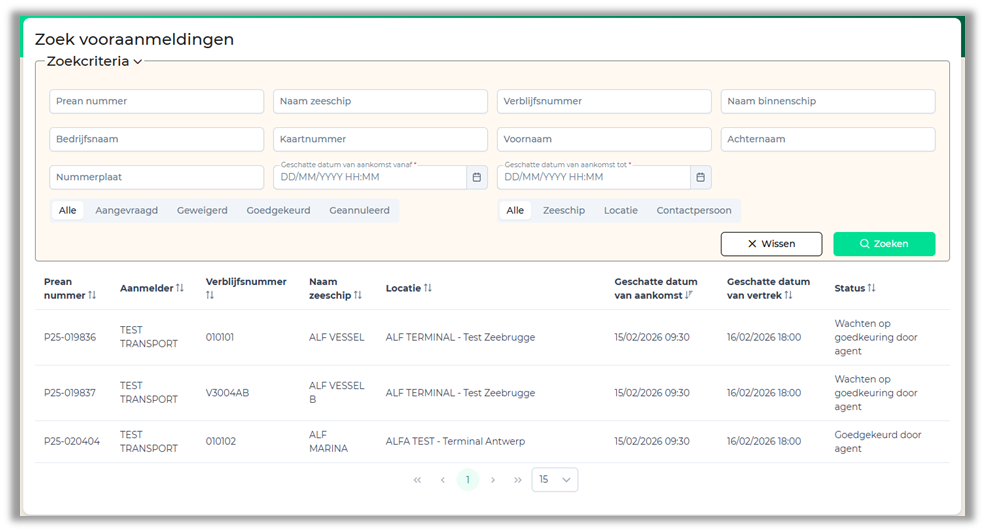Select the Contactpersoon filter option
This screenshot has width=985, height=532.
pyautogui.click(x=694, y=211)
